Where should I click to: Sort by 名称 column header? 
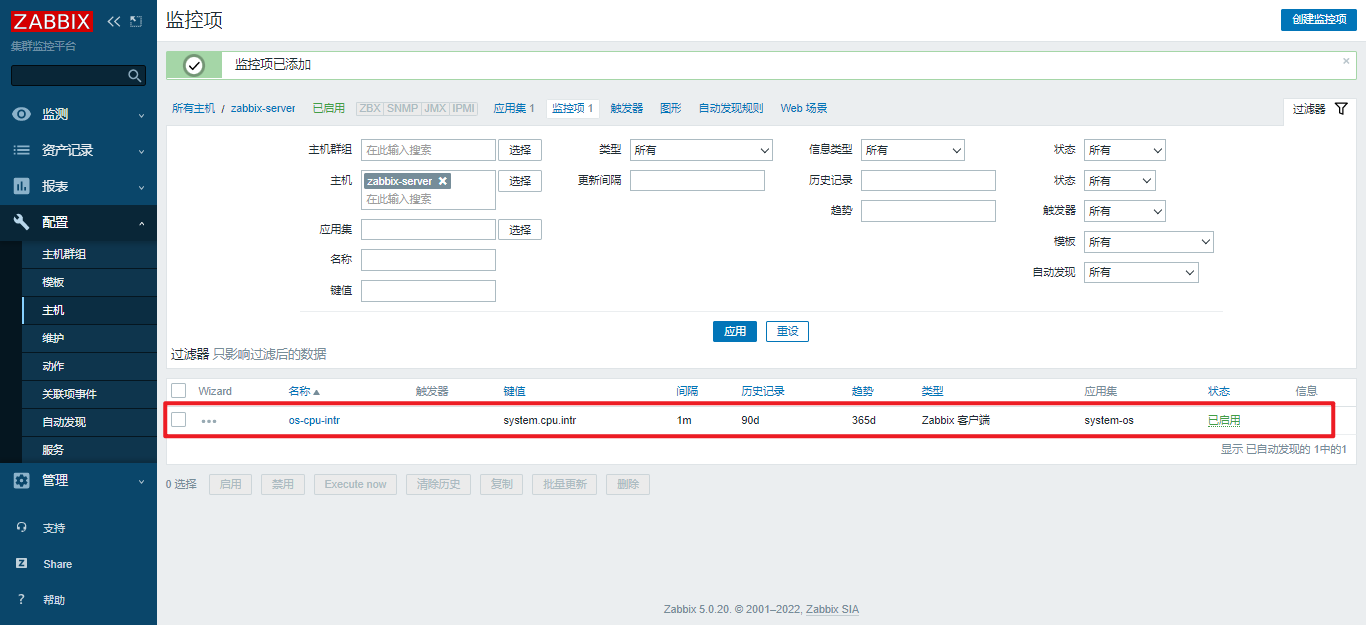pos(304,391)
